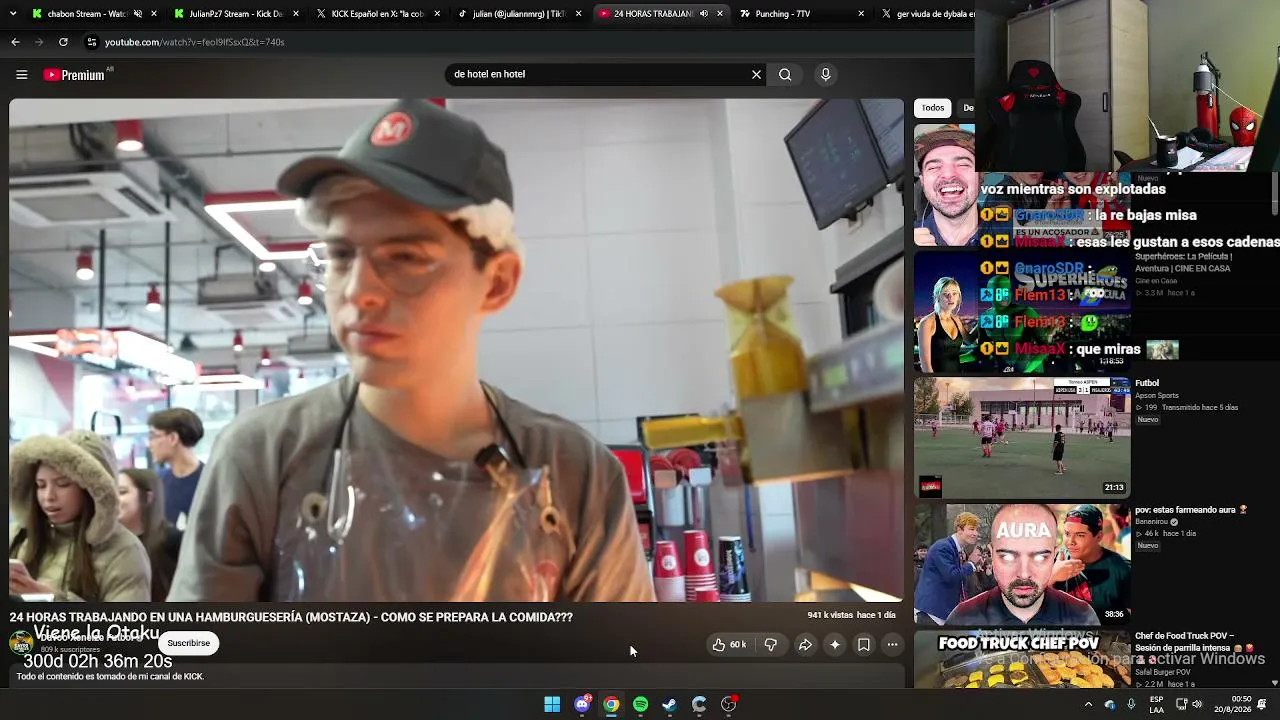Viewport: 1280px width, 720px height.
Task: Like the video with 60 k likes
Action: (x=729, y=645)
